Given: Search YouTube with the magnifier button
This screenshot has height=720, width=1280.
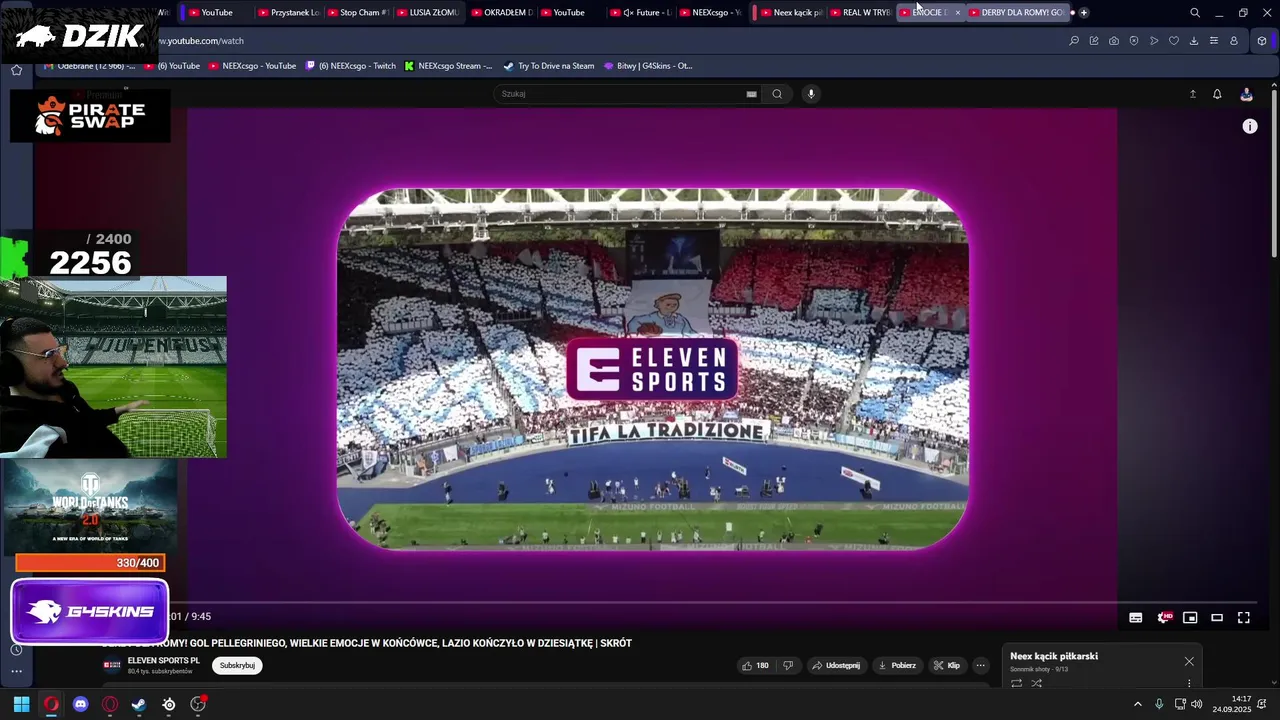Looking at the screenshot, I should (777, 94).
